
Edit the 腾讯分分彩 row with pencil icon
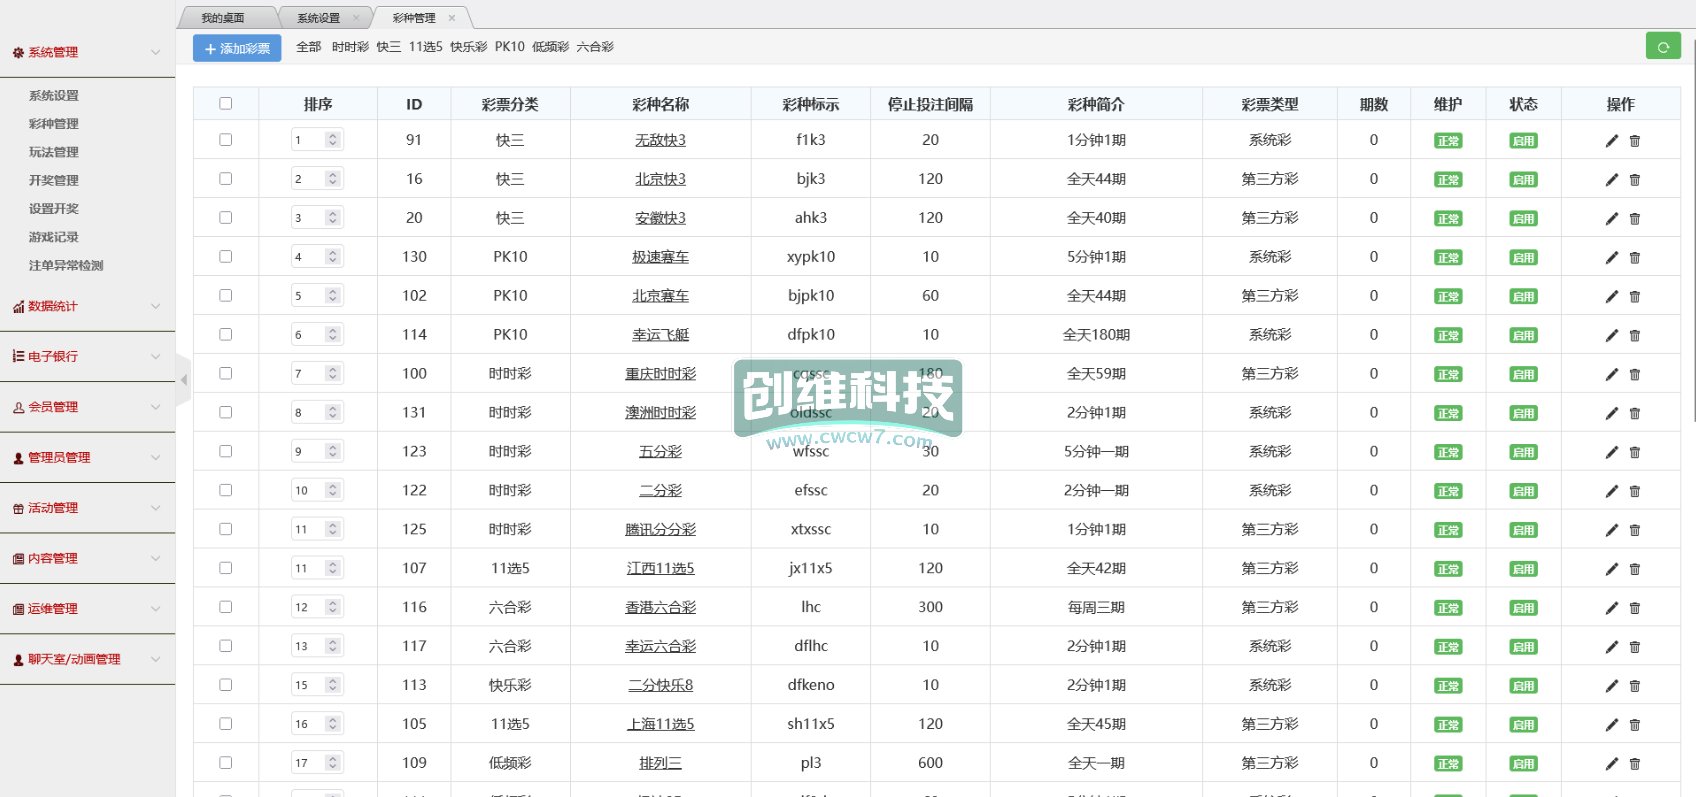click(1611, 531)
